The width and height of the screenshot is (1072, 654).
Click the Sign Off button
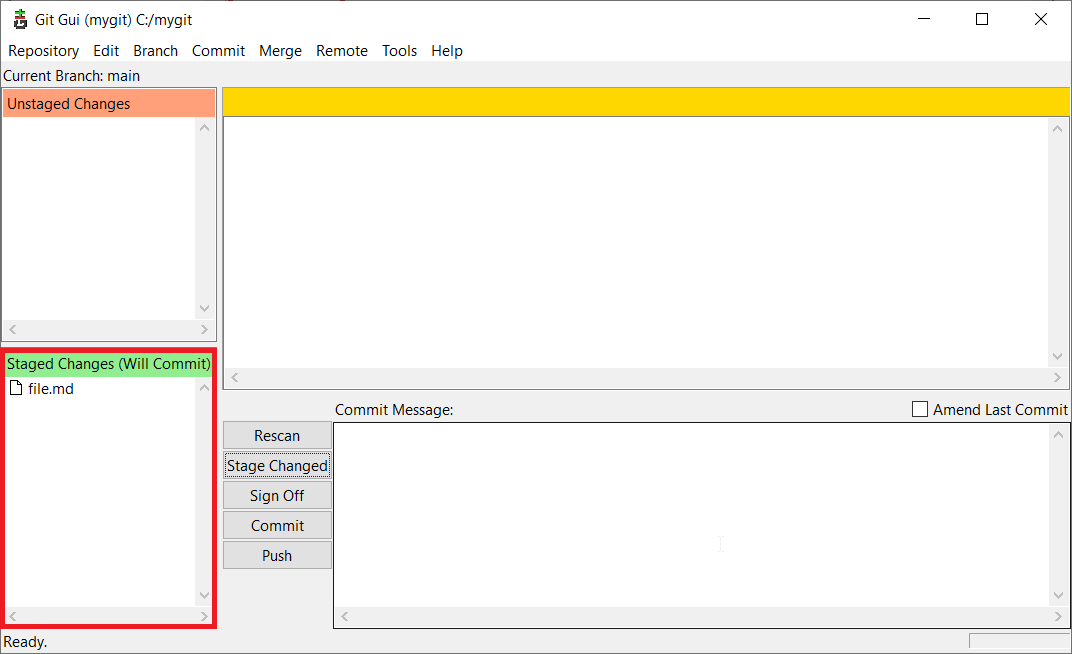click(x=277, y=496)
